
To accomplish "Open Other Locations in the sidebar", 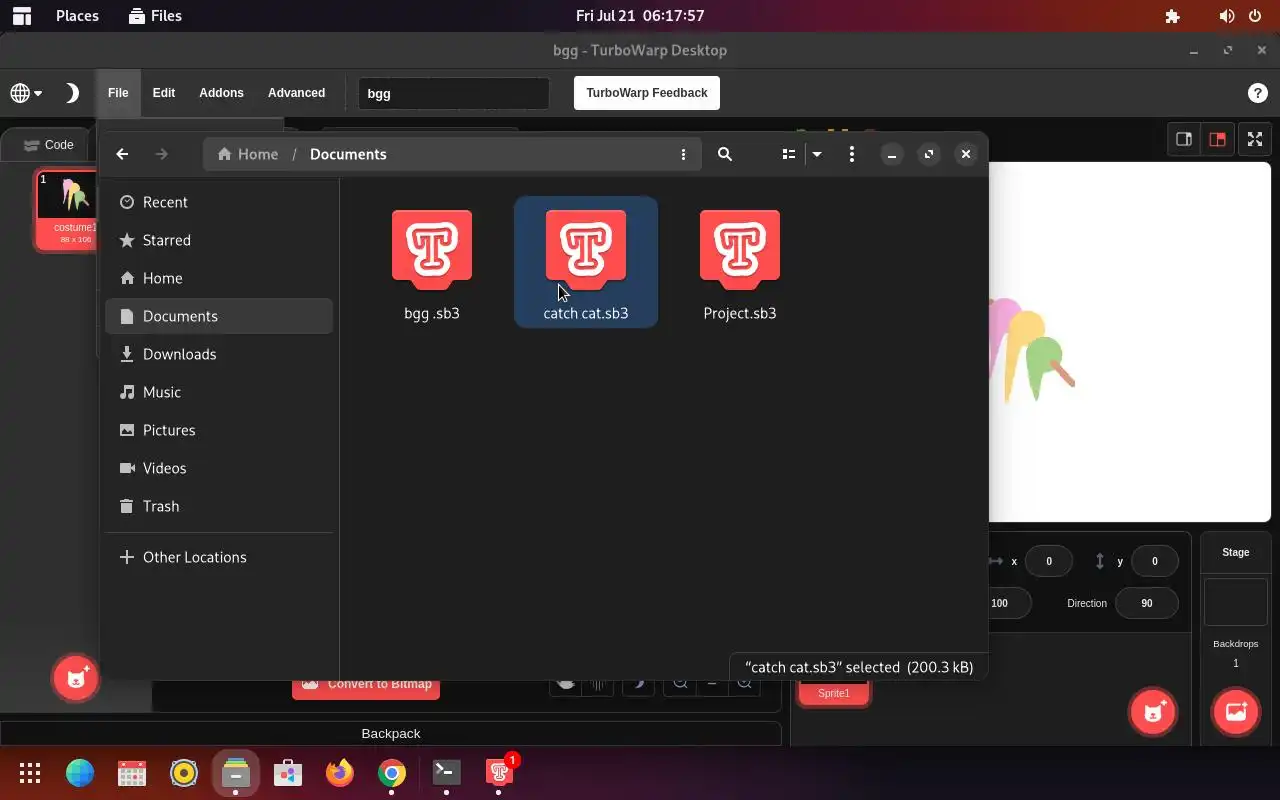I will coord(219,557).
